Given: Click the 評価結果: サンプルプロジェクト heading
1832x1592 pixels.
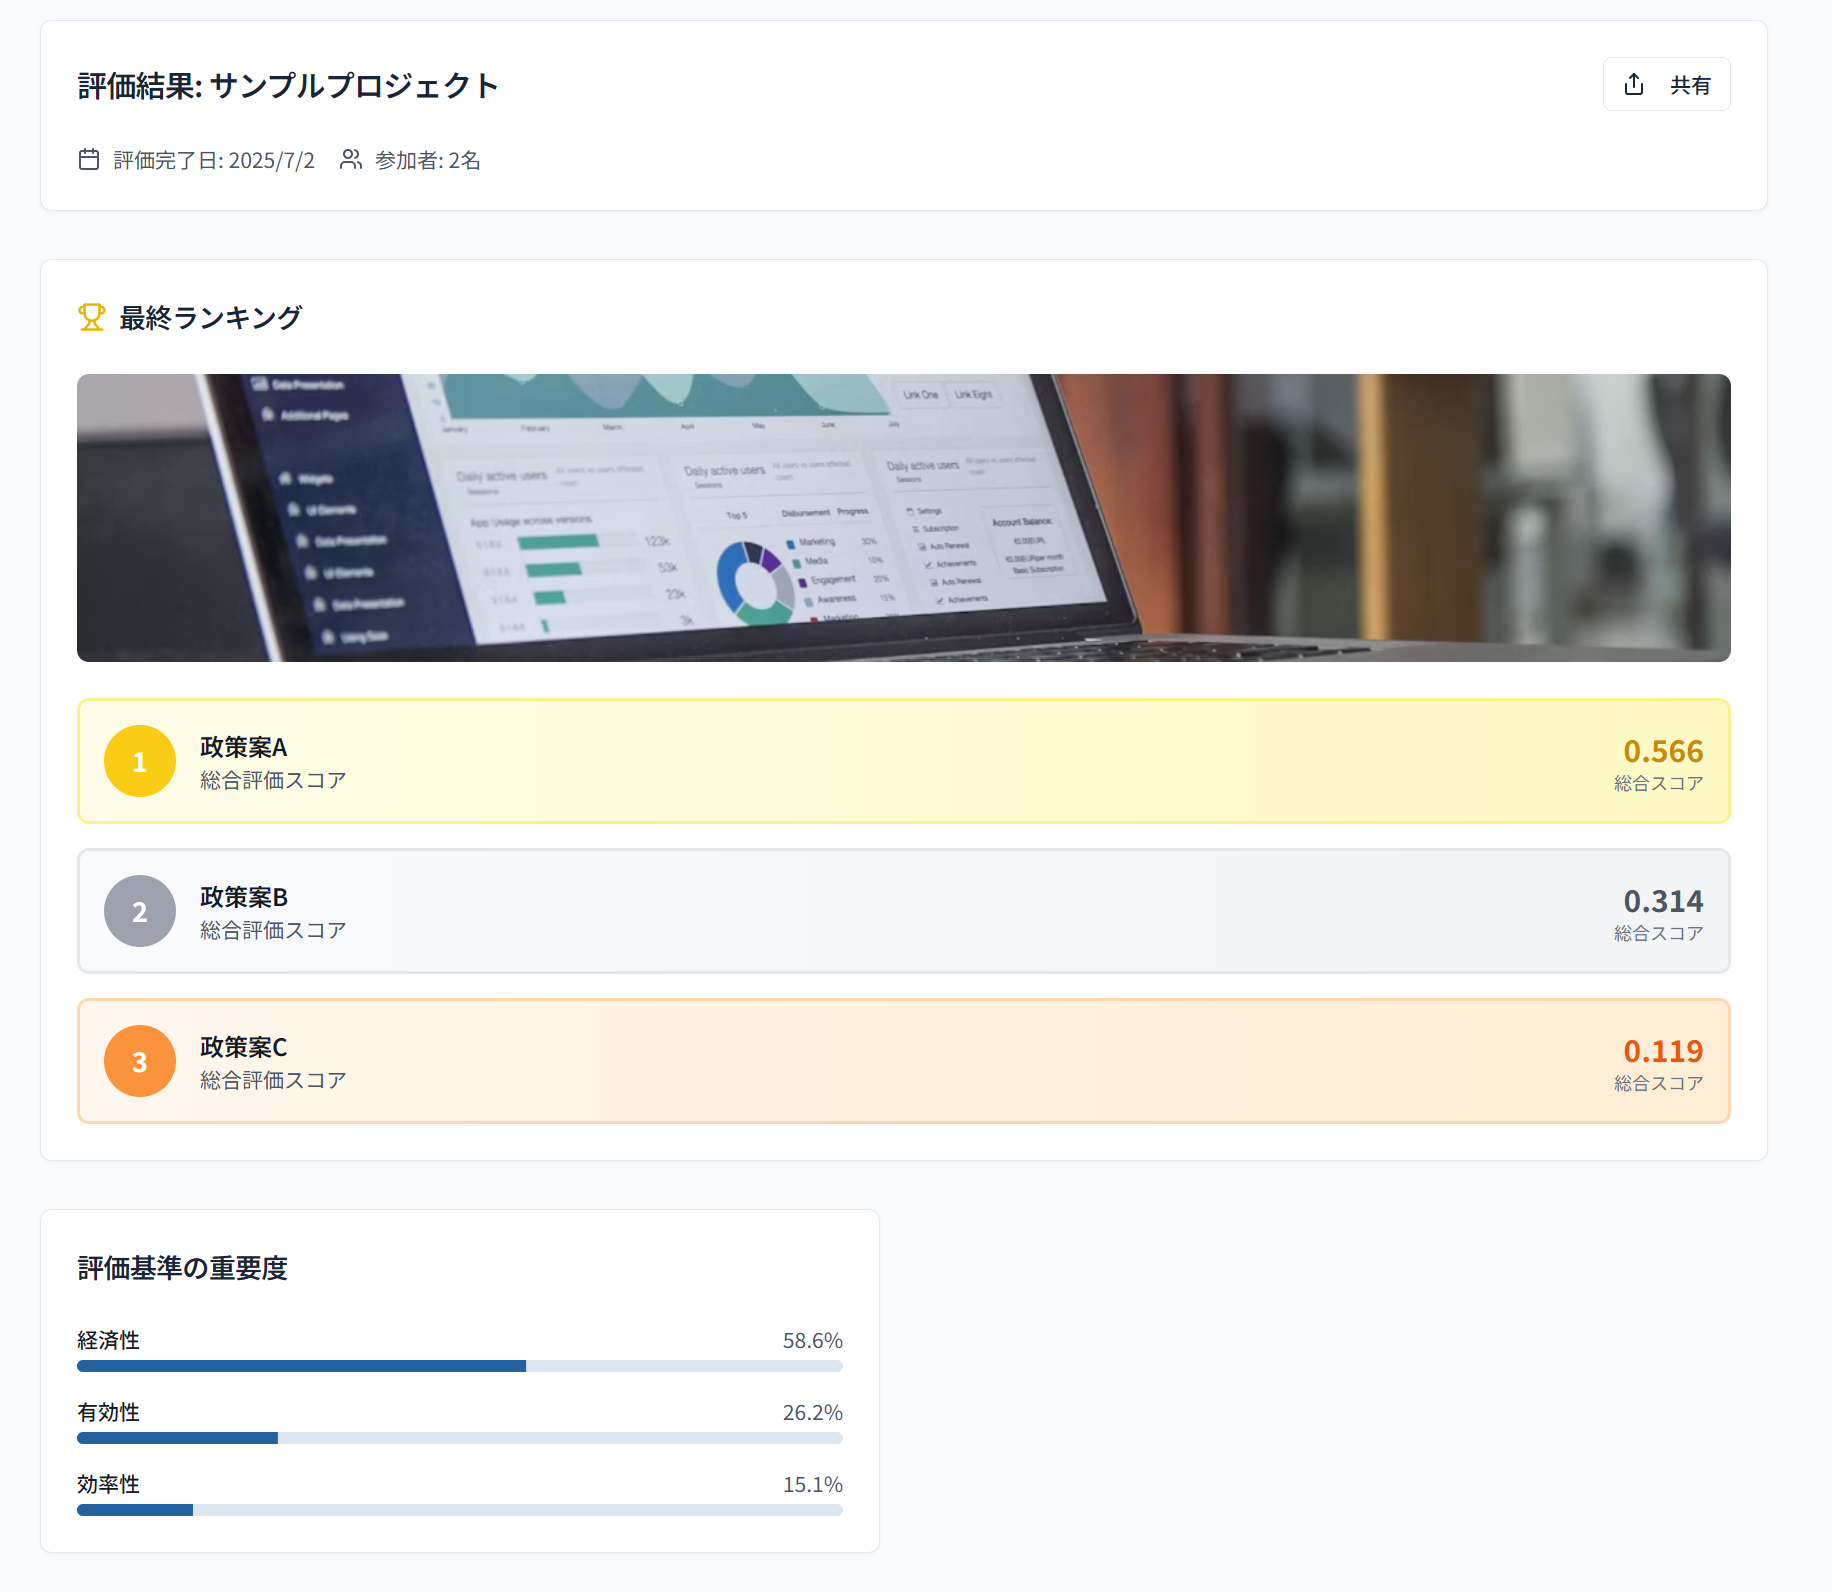Looking at the screenshot, I should point(289,86).
